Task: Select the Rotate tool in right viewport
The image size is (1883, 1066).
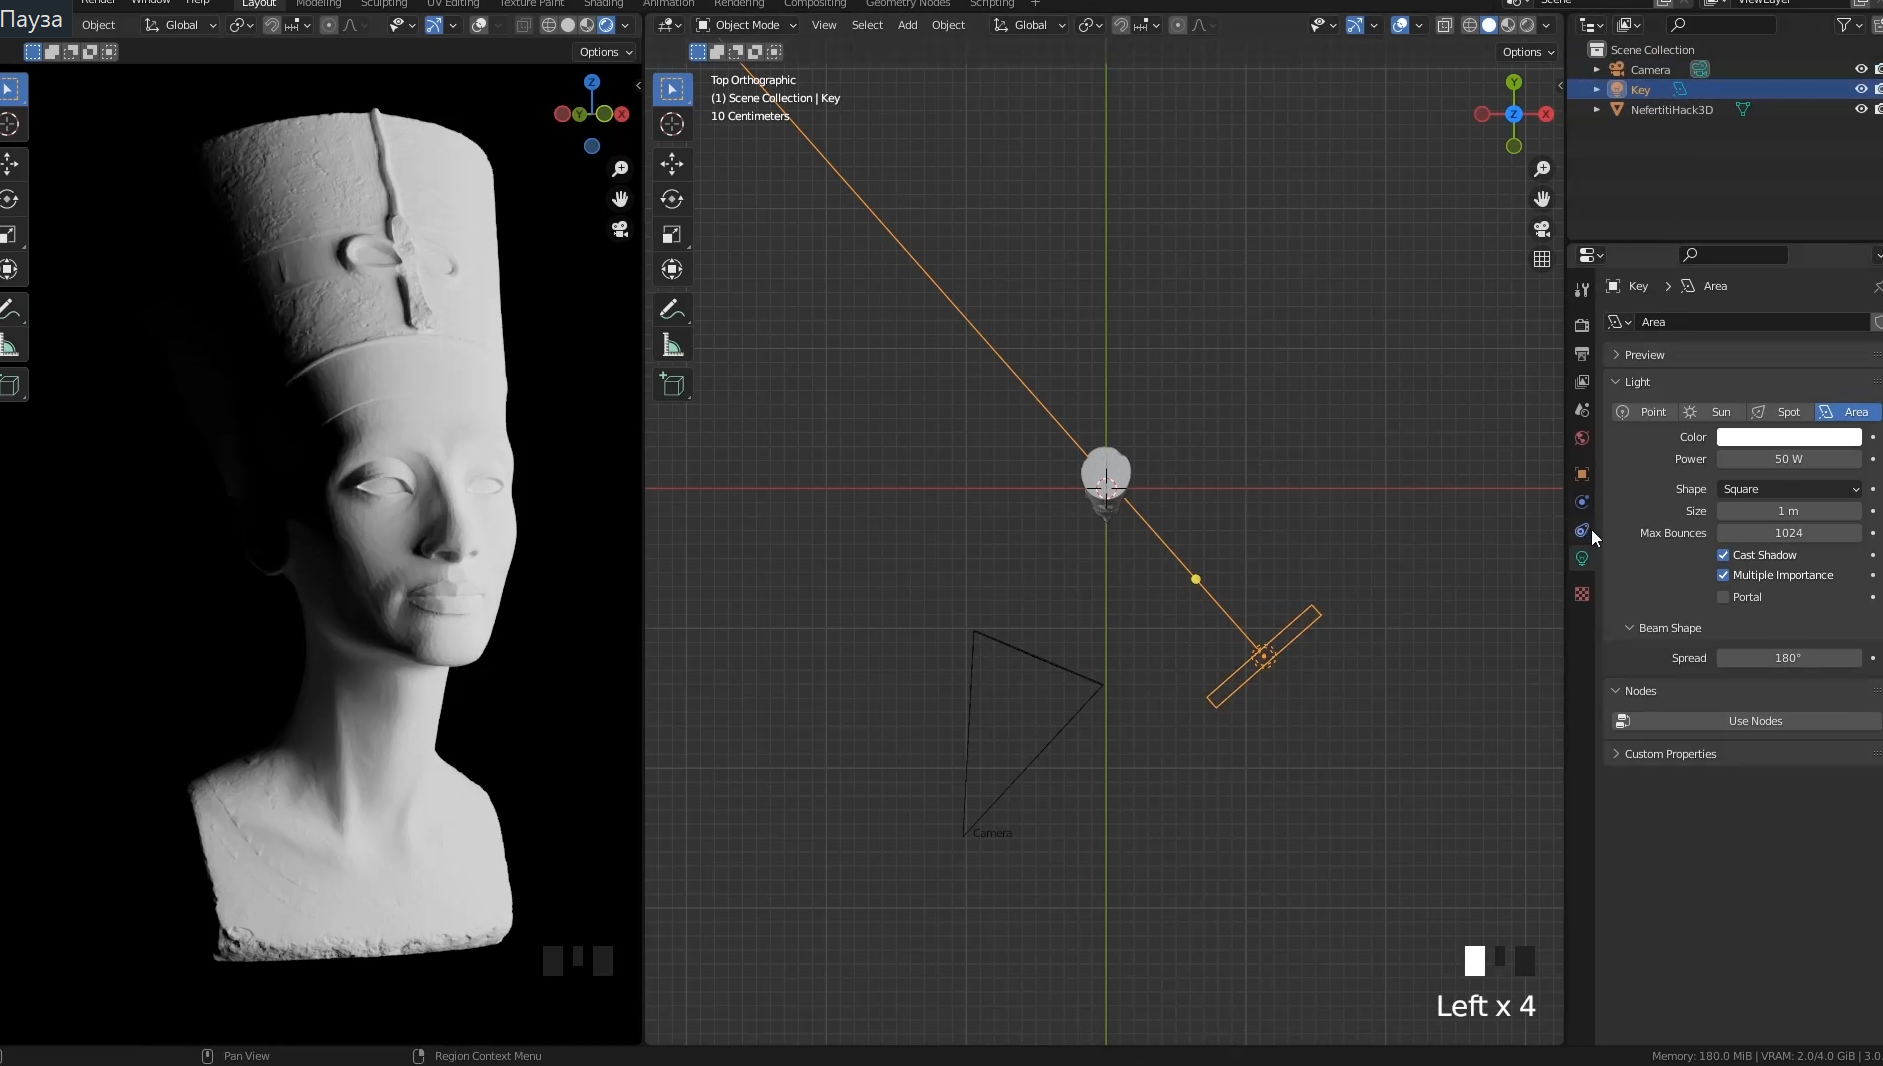Action: point(672,199)
